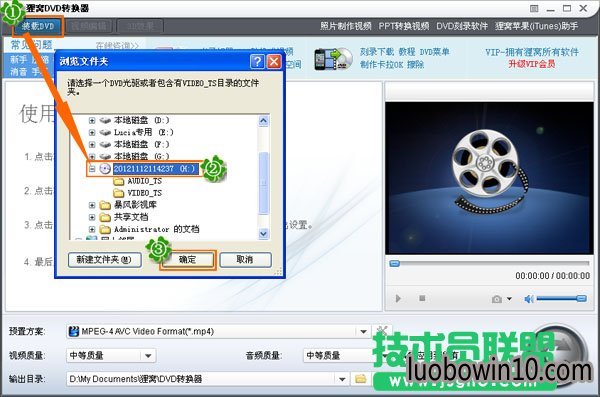This screenshot has height=397, width=600.
Task: Expand the 本地磁盘 (F:) node
Action: tap(92, 145)
